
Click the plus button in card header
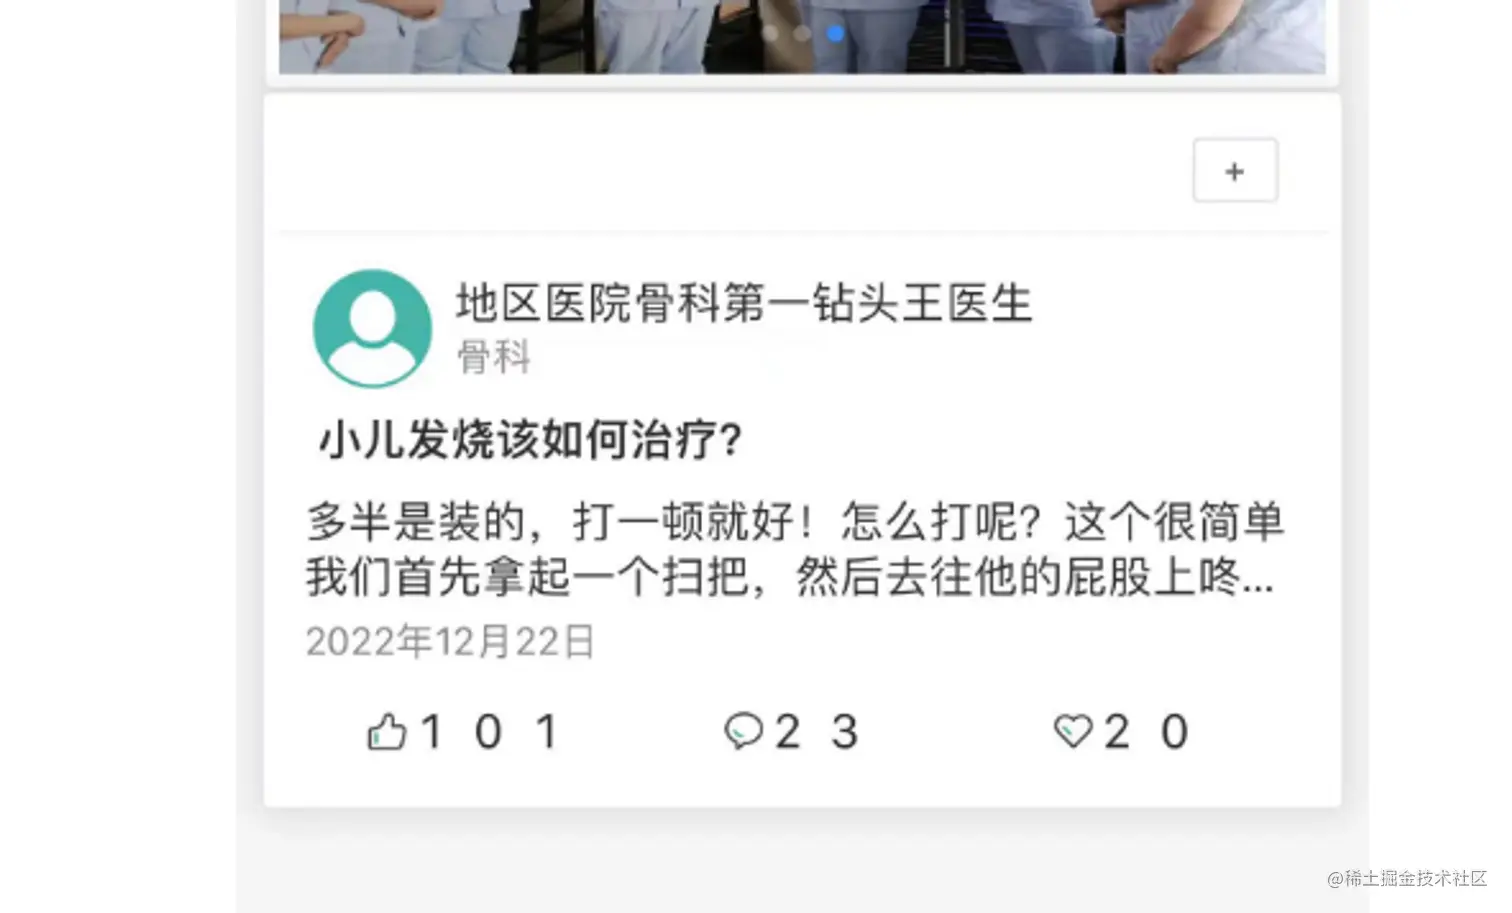1235,171
